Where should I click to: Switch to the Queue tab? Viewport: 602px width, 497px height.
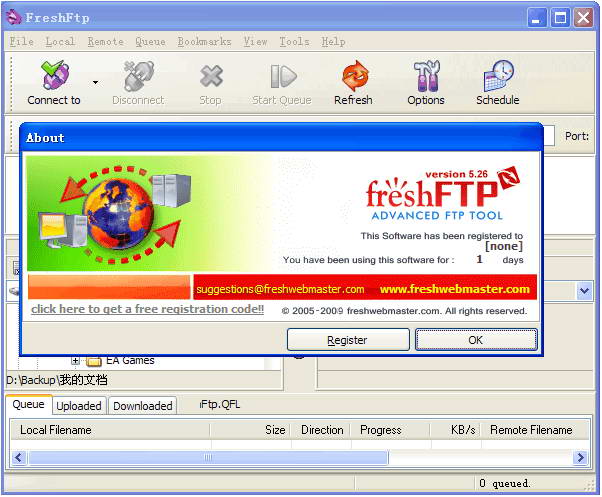pos(28,405)
